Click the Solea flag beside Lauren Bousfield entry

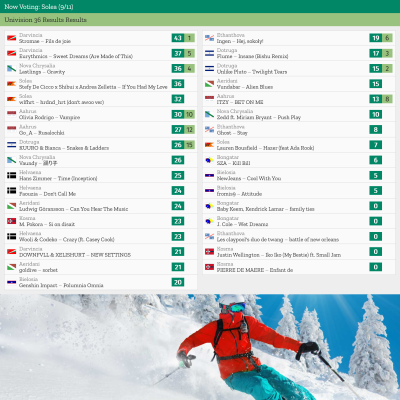coord(209,145)
